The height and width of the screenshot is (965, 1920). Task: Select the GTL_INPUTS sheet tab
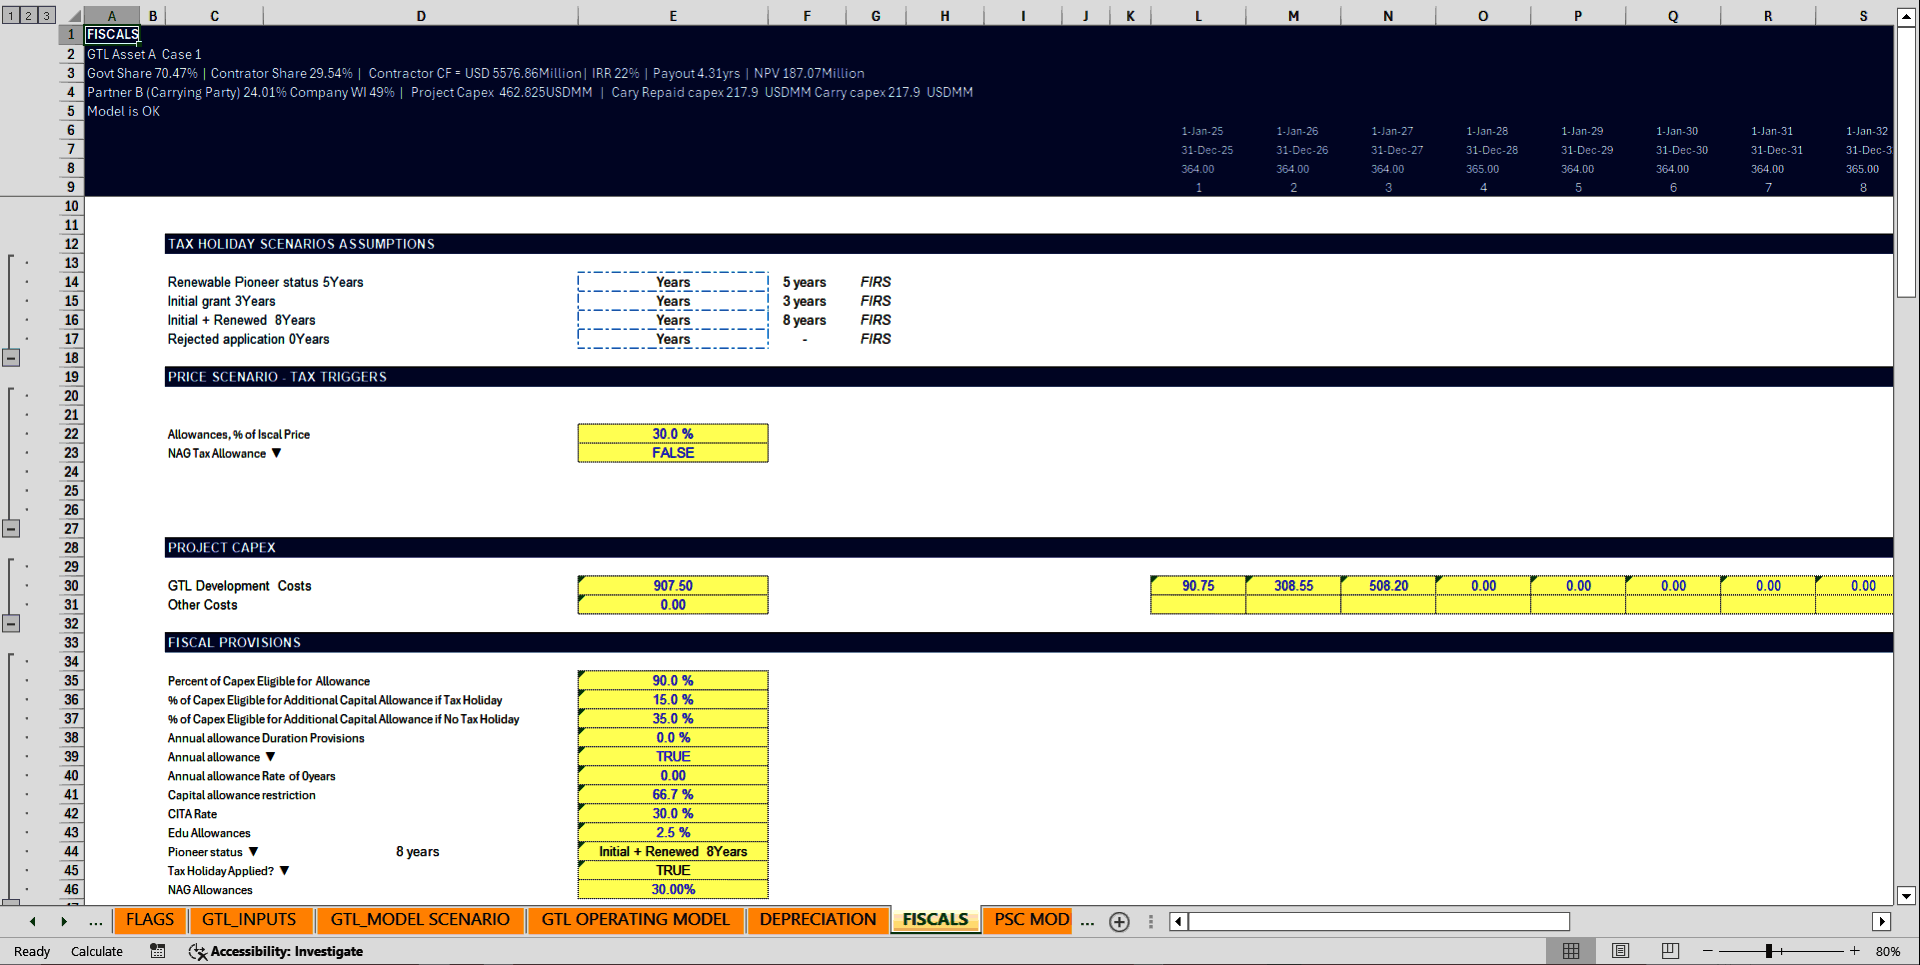250,919
